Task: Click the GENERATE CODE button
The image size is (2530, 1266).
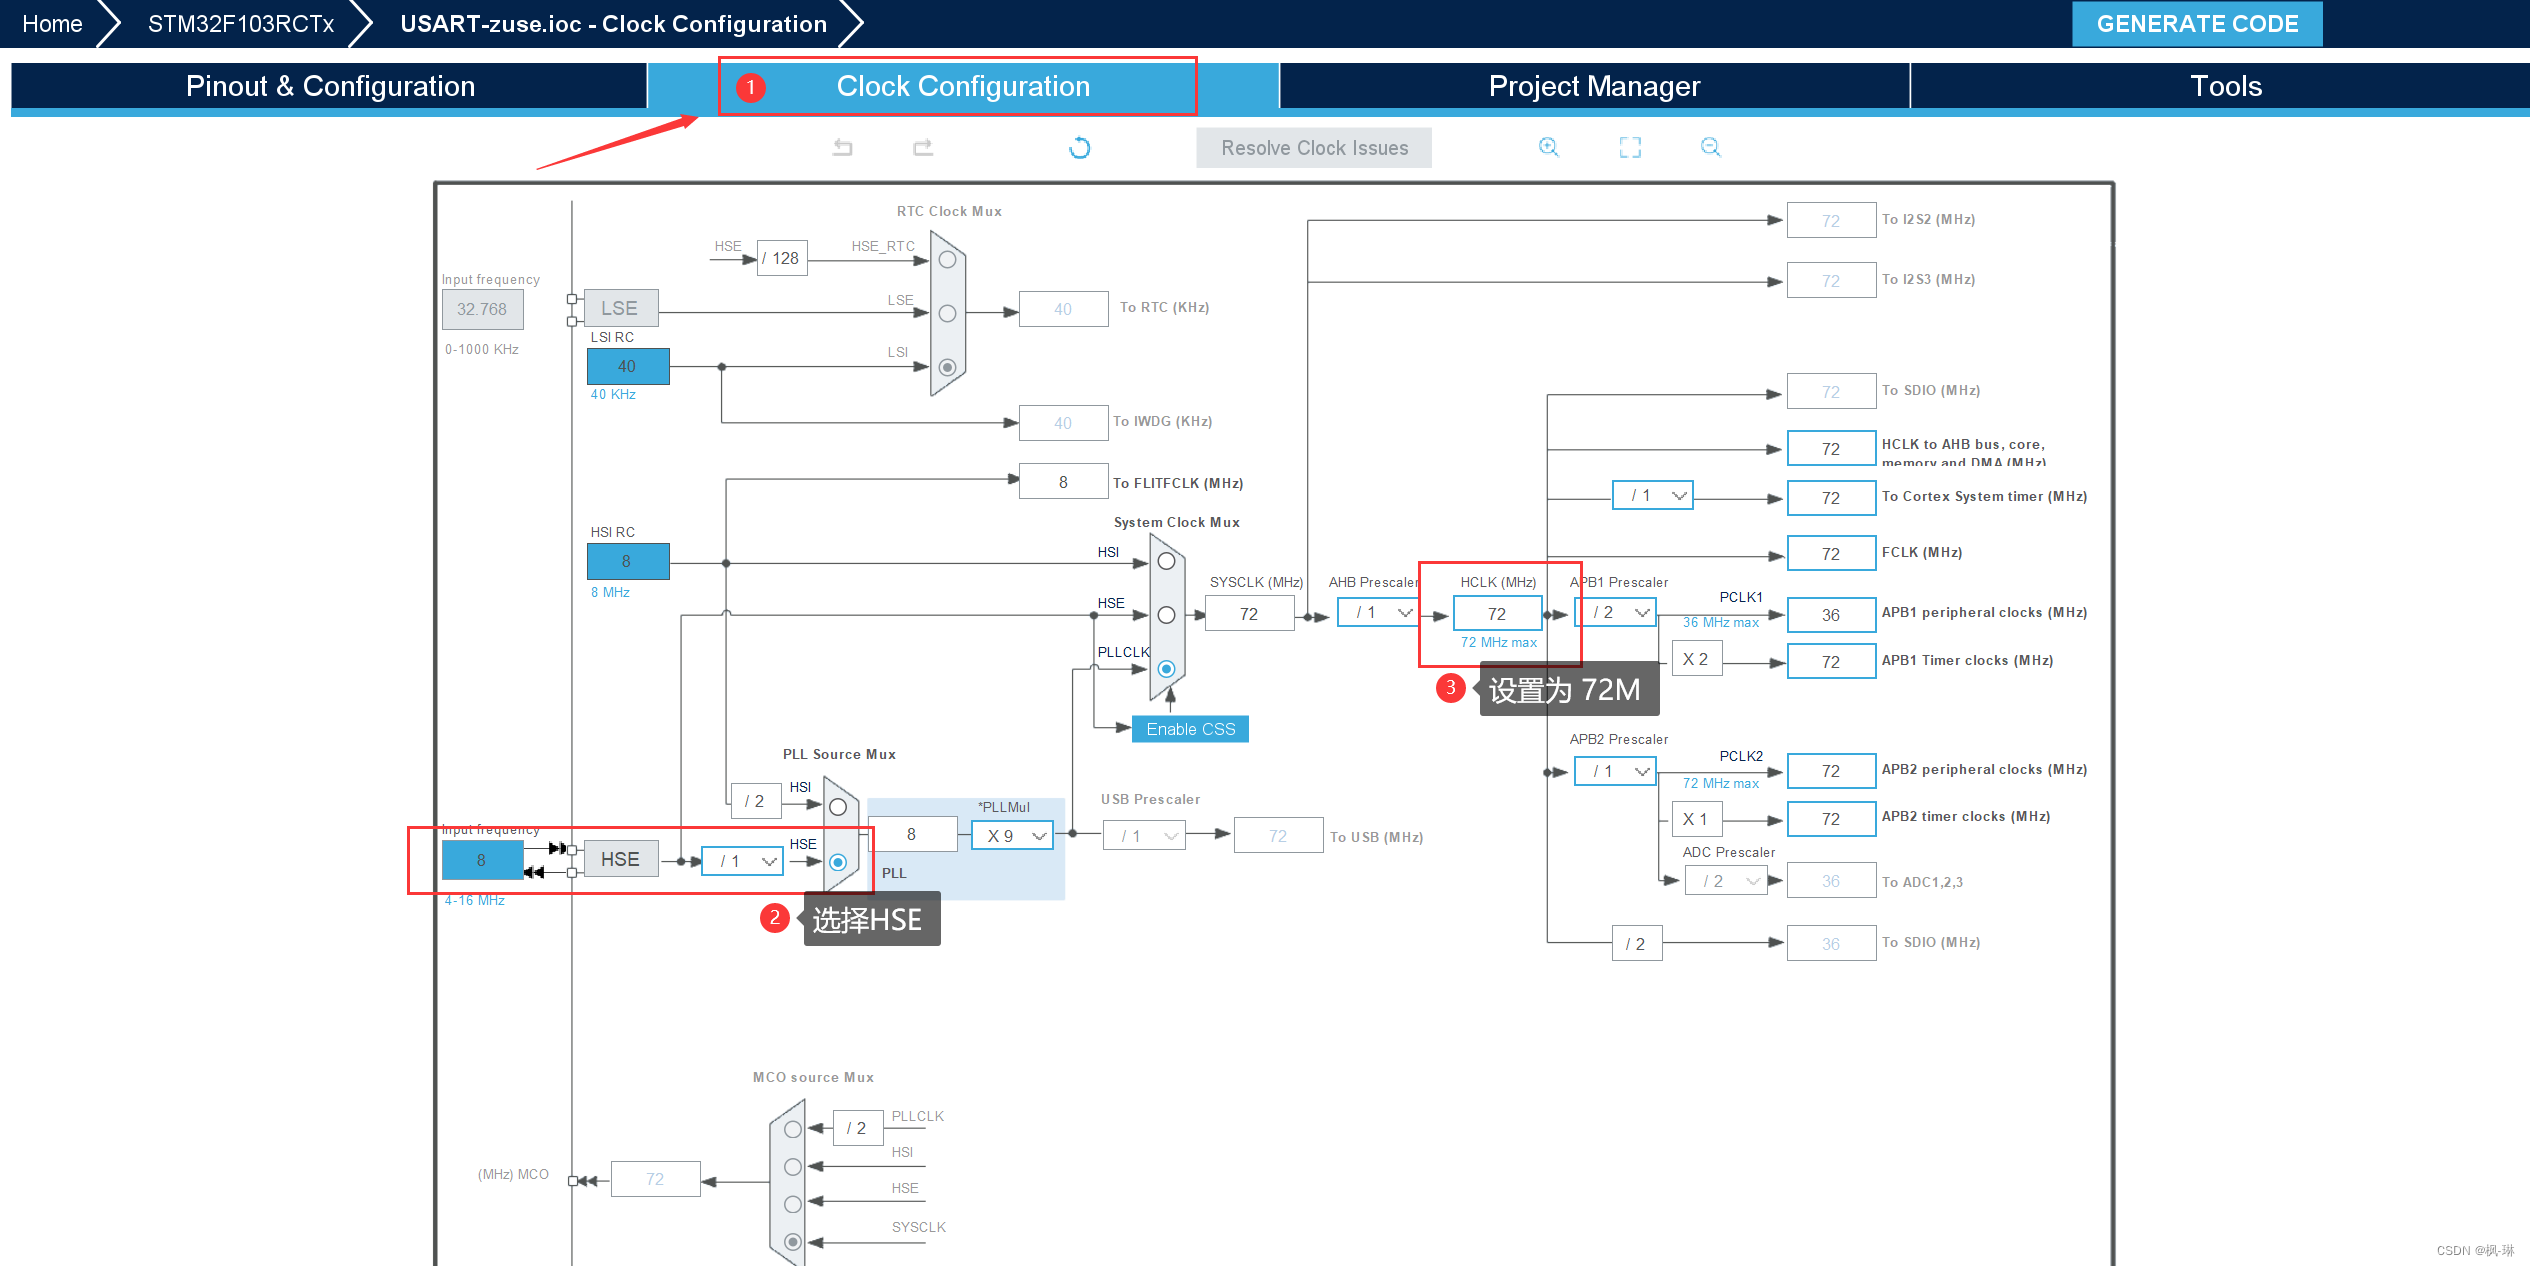Action: click(x=2196, y=24)
